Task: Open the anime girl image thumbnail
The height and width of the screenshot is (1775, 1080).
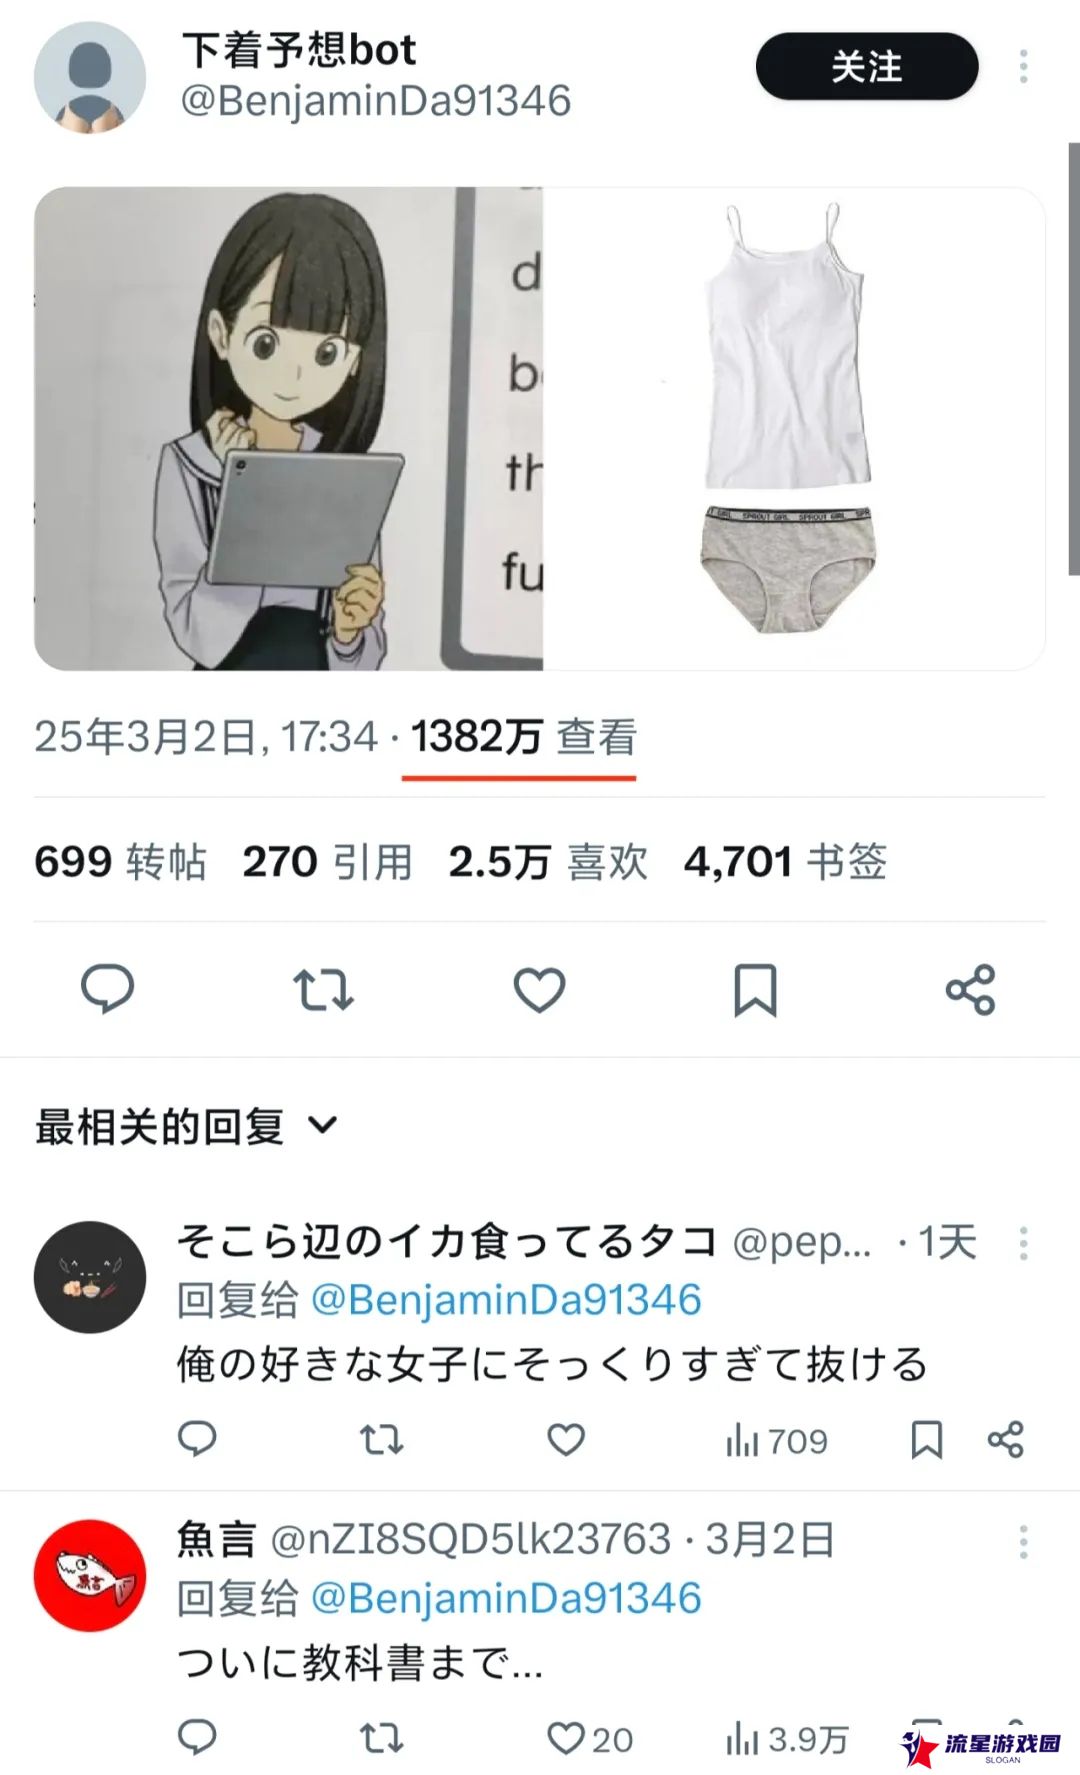Action: [288, 428]
